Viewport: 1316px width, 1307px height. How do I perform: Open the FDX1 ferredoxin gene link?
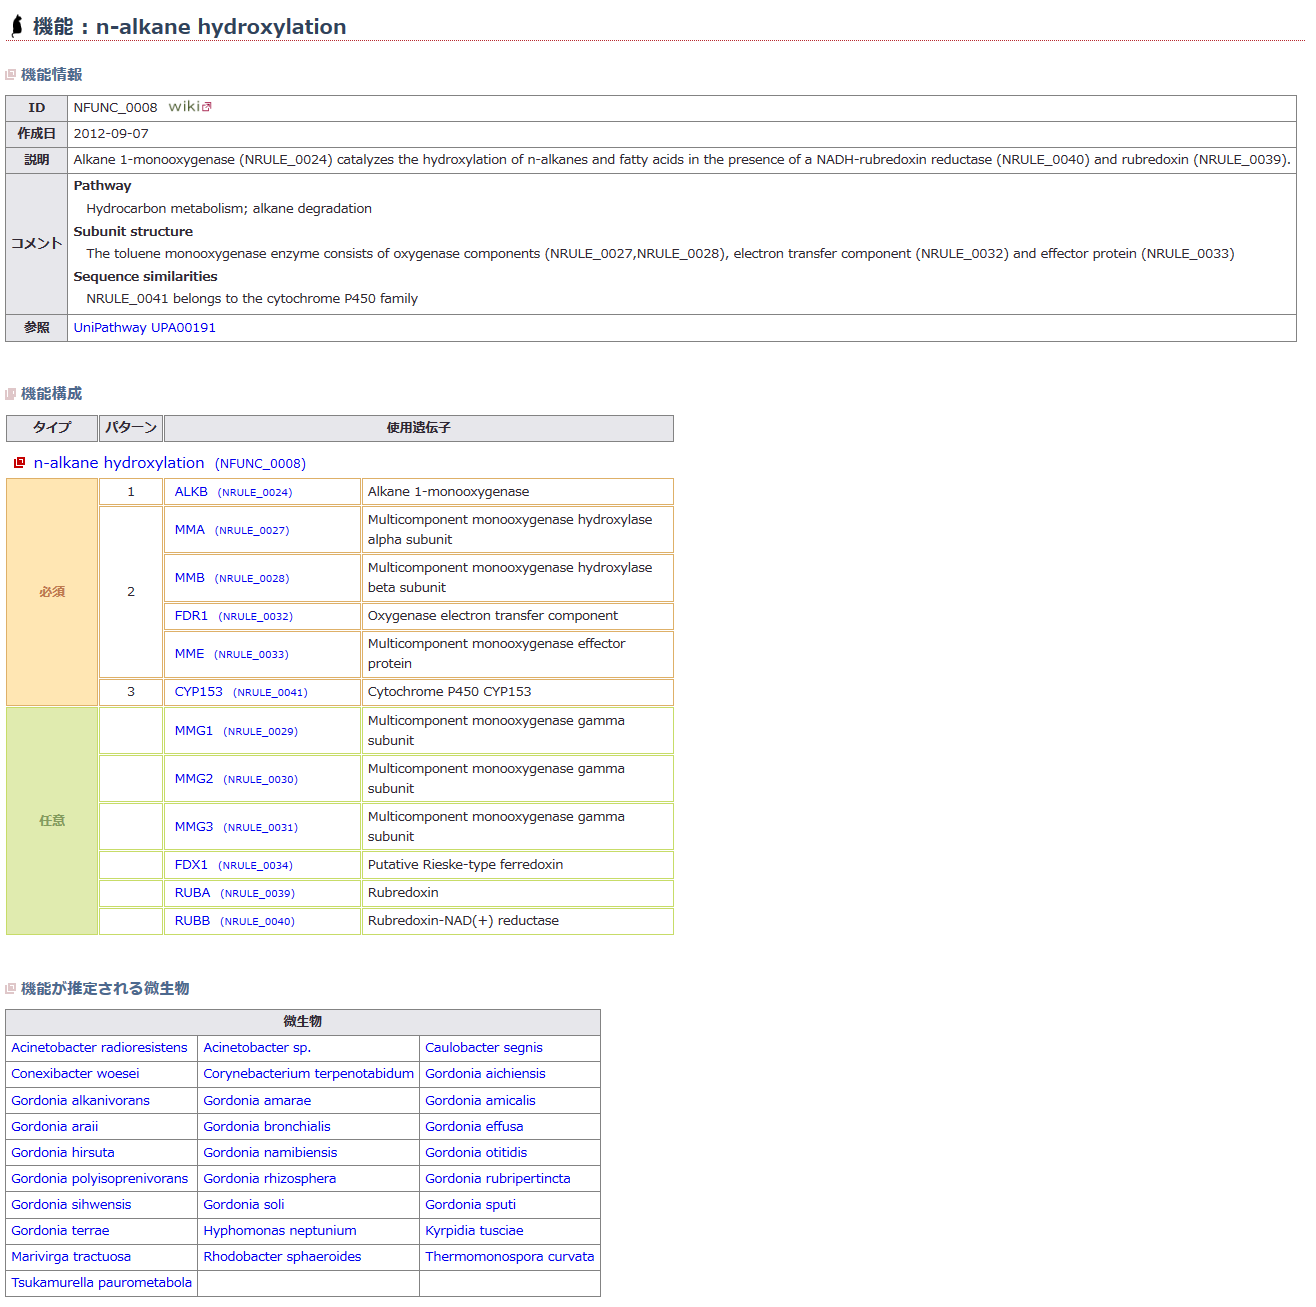(x=191, y=865)
